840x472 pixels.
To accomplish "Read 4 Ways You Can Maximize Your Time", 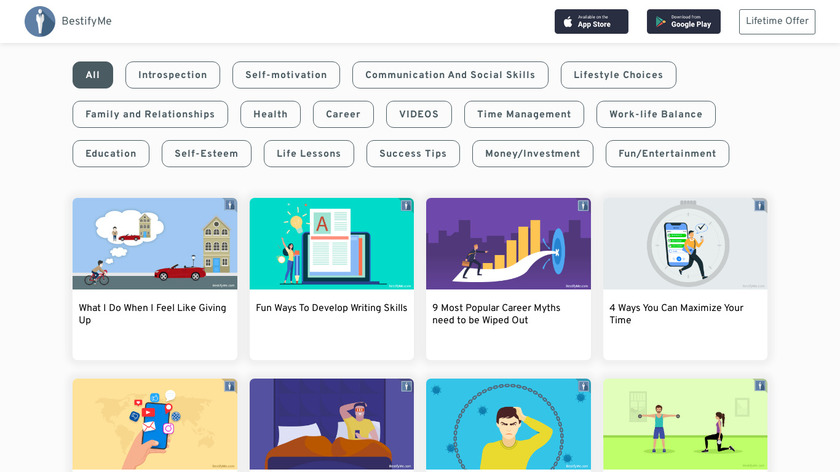I will (676, 314).
